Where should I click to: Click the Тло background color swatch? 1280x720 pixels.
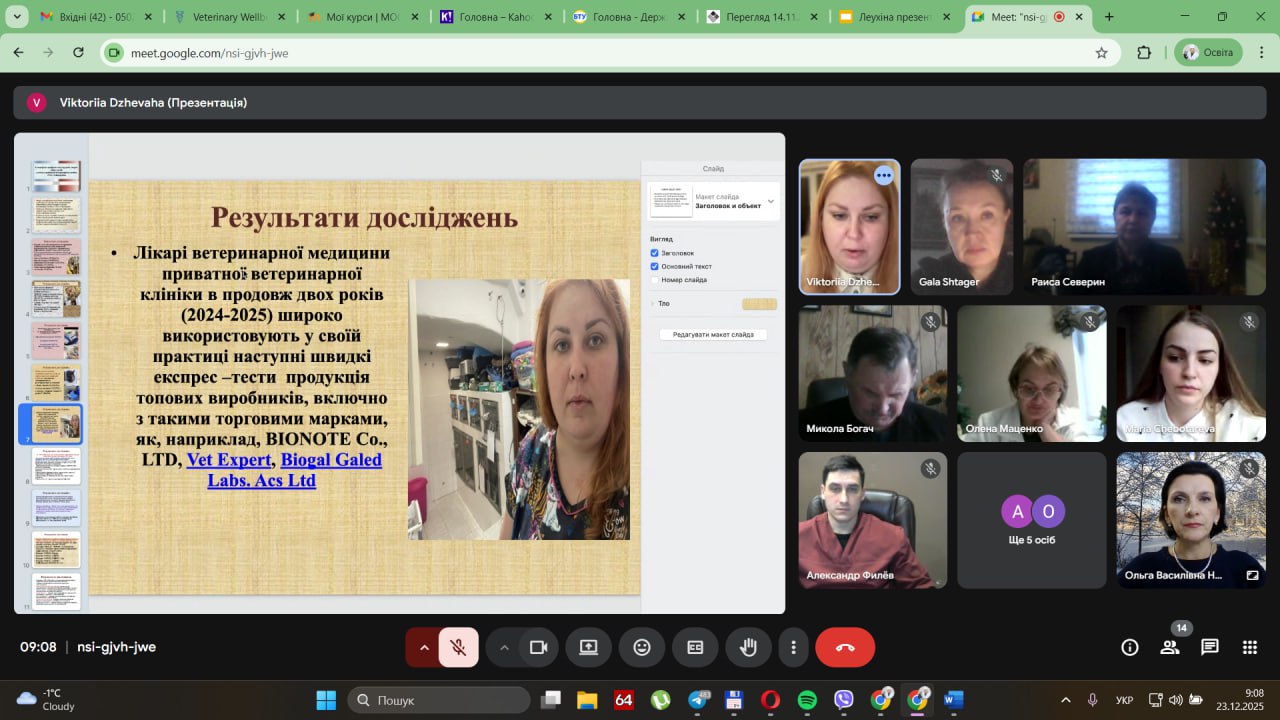[759, 304]
